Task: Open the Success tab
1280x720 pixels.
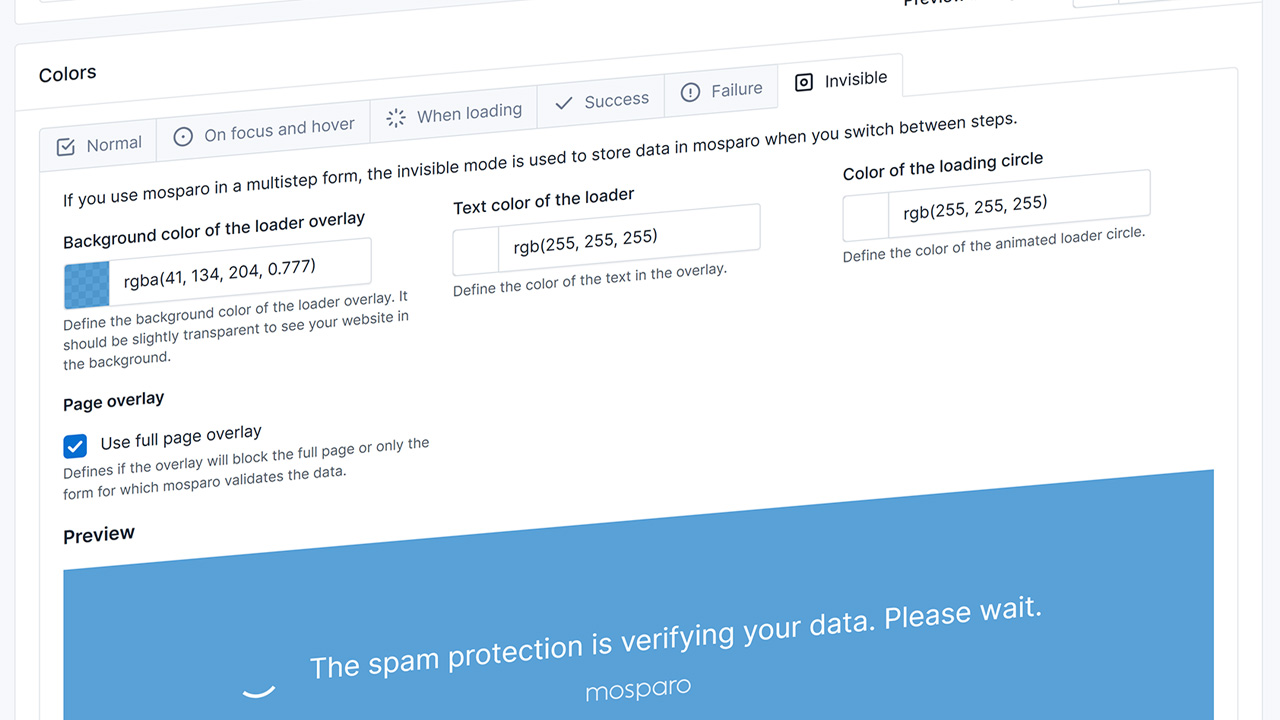Action: 601,101
